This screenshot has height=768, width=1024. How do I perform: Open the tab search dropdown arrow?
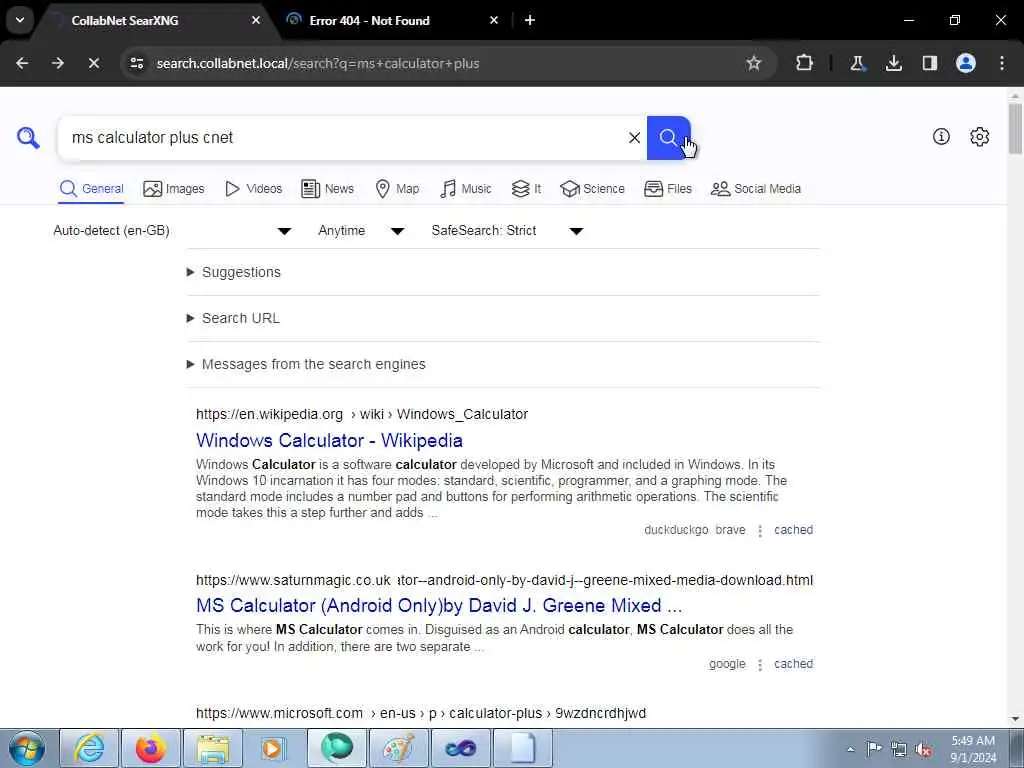pos(20,20)
